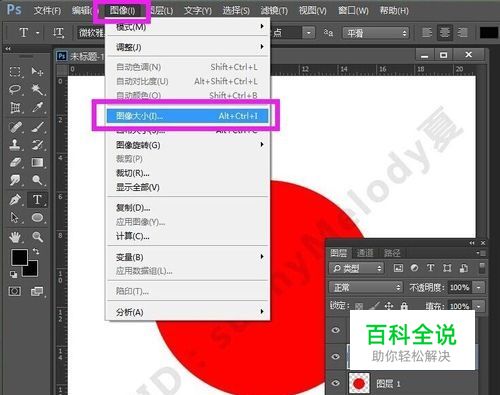
Task: Choose 复制(D)... menu item
Action: (x=187, y=208)
